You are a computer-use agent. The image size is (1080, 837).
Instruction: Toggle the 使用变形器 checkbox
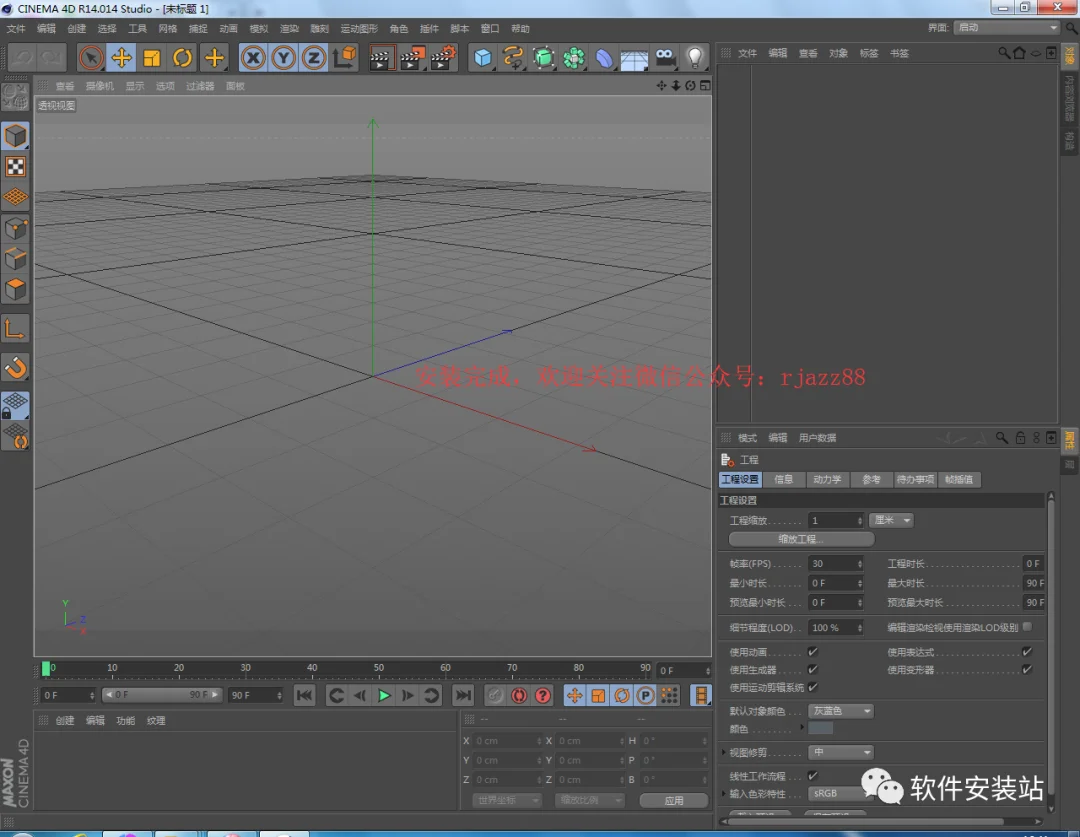point(1027,670)
